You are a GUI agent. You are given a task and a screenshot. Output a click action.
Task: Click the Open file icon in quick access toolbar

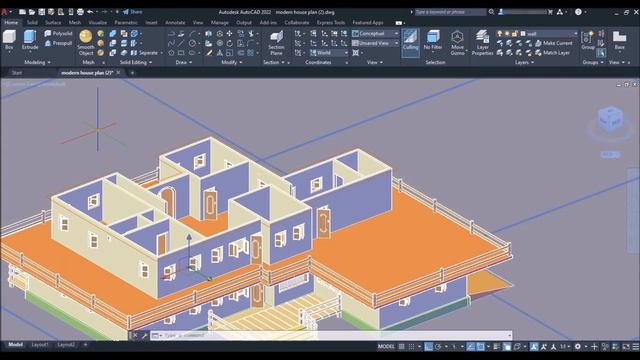(x=32, y=12)
